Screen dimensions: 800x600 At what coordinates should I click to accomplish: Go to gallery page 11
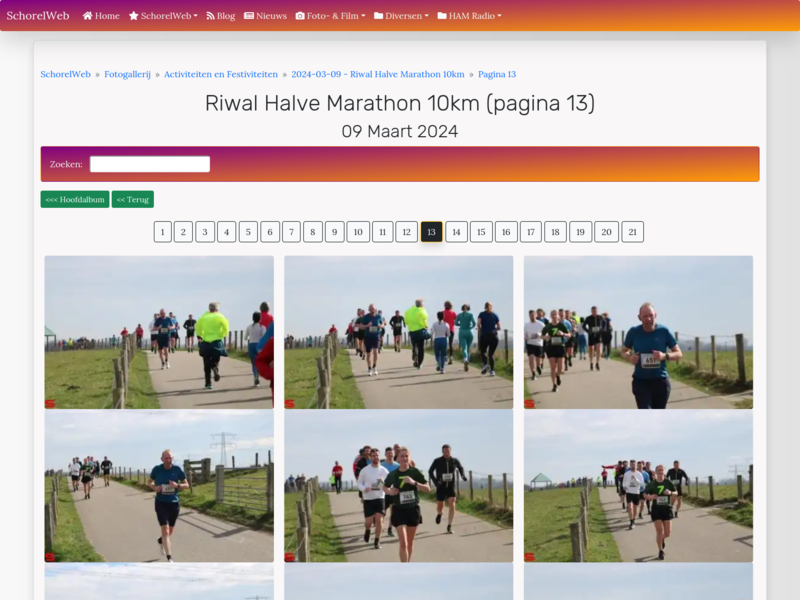click(x=383, y=232)
